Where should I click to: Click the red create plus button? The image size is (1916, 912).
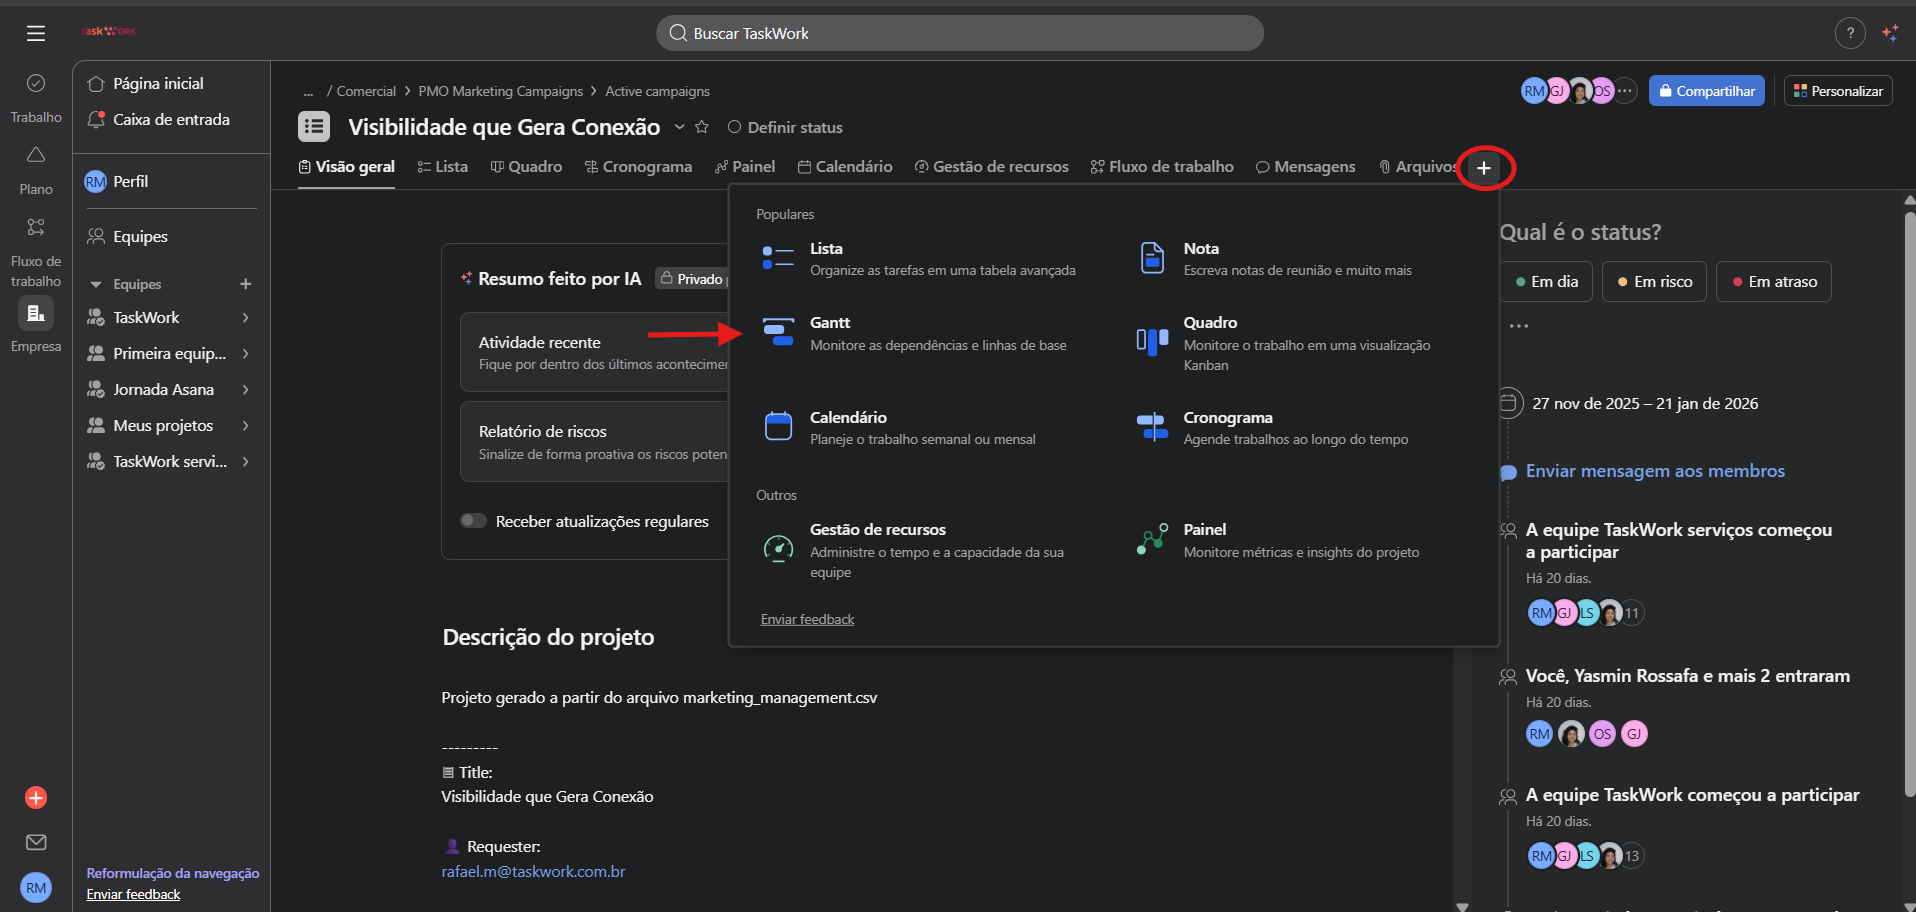coord(36,797)
